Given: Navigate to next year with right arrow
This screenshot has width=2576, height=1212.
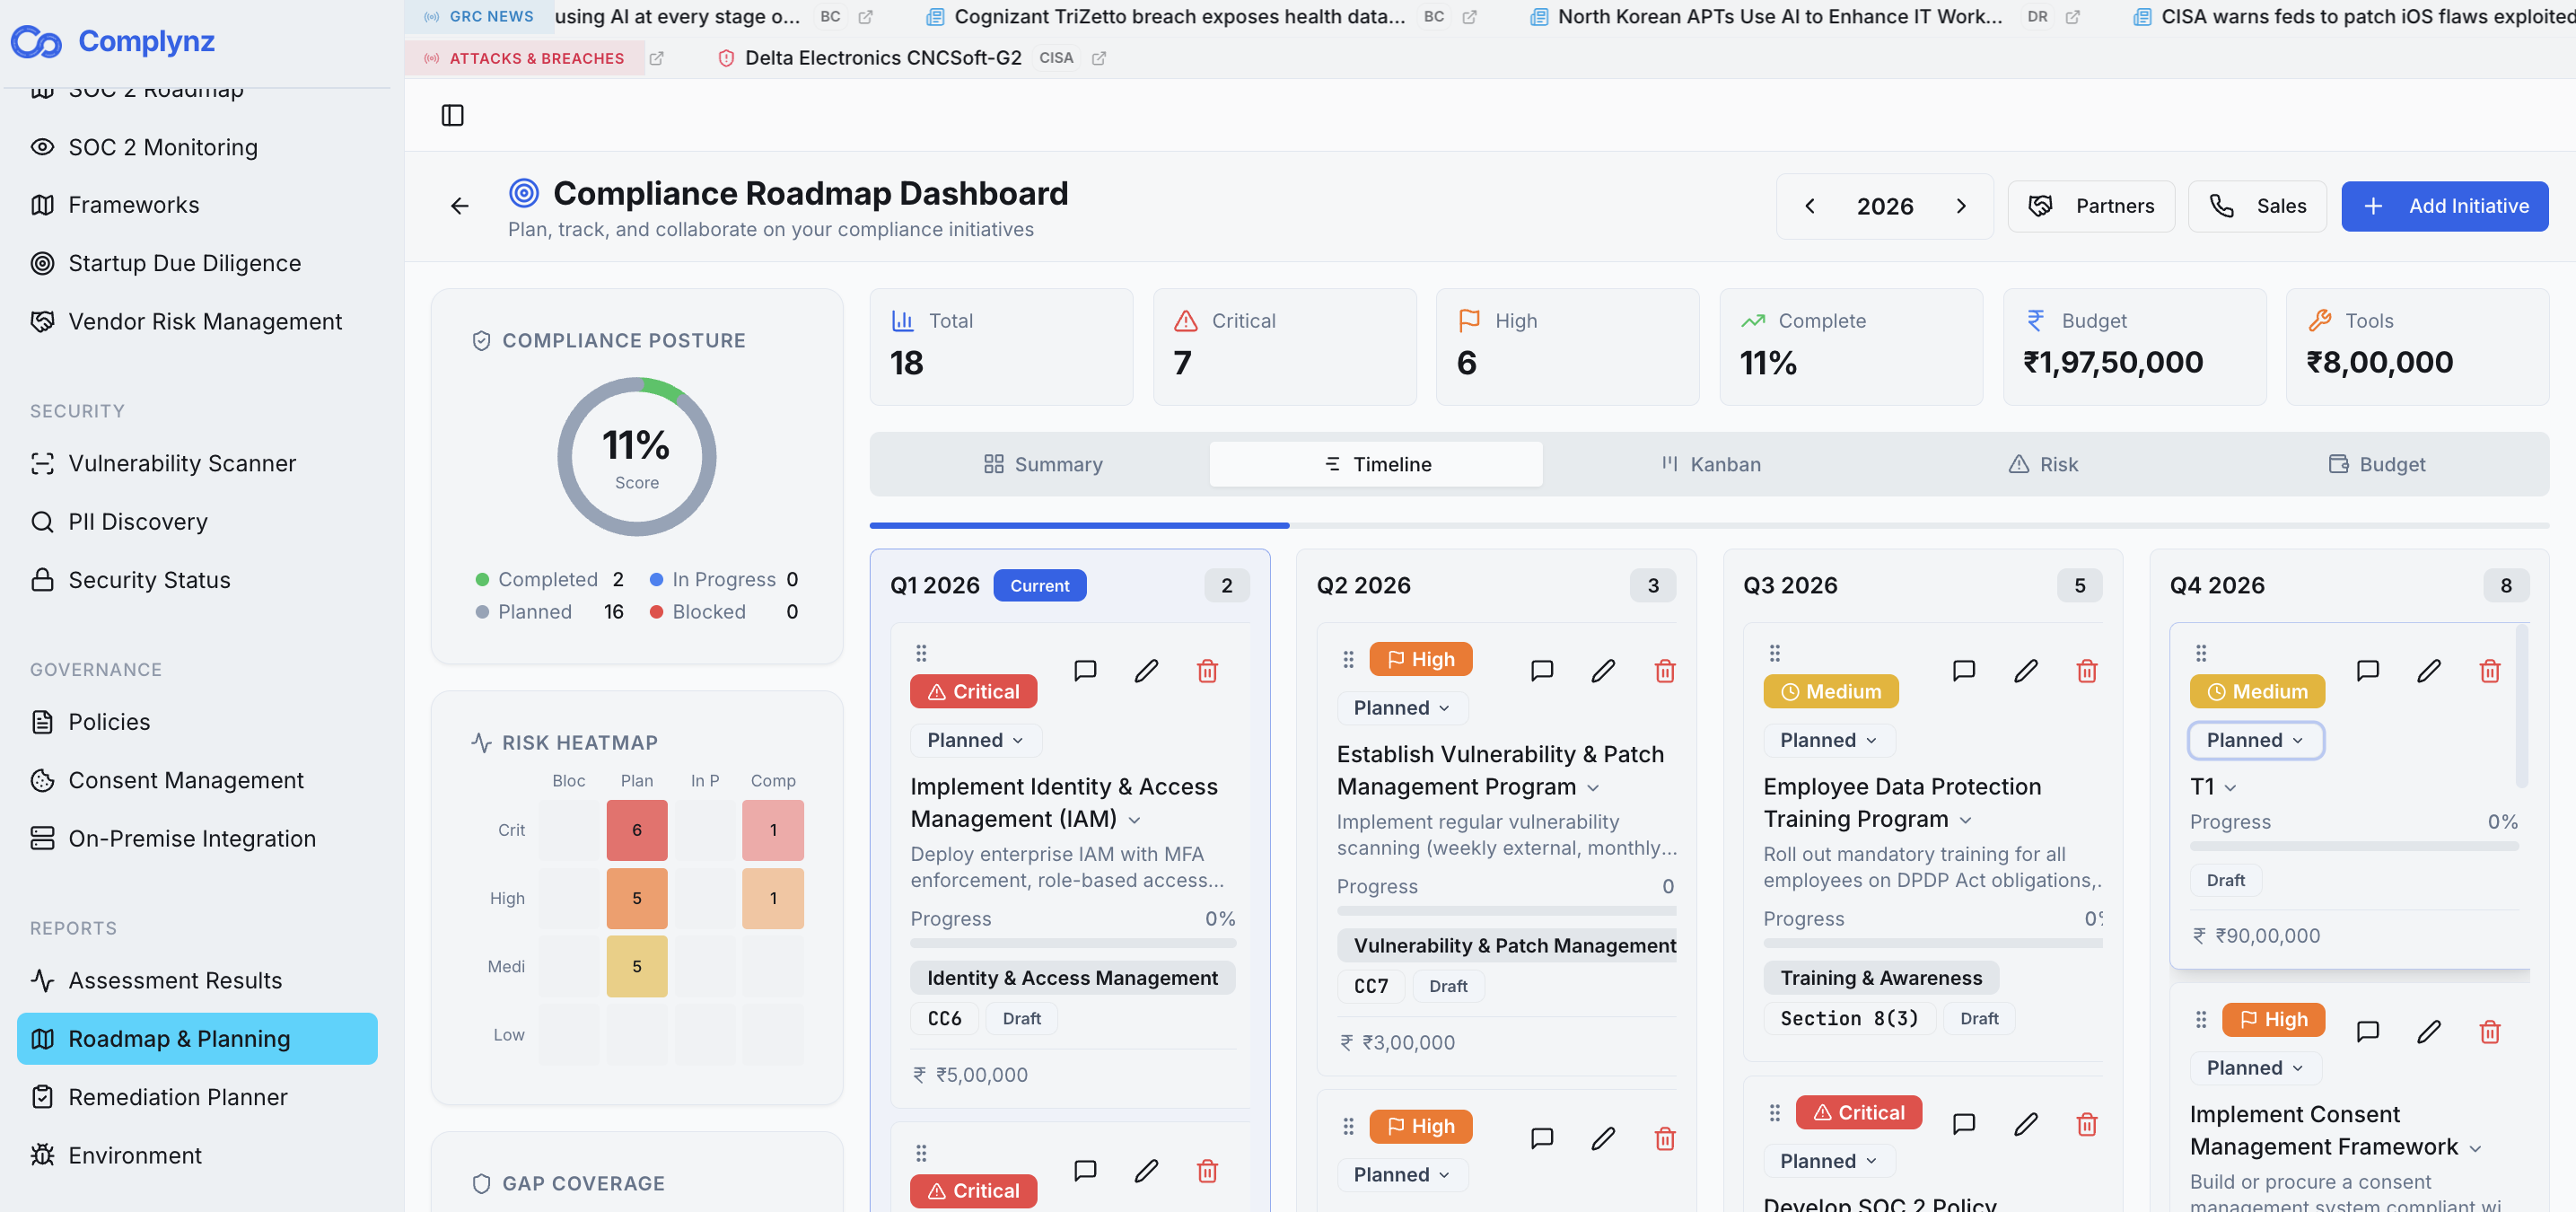Looking at the screenshot, I should click(1961, 206).
